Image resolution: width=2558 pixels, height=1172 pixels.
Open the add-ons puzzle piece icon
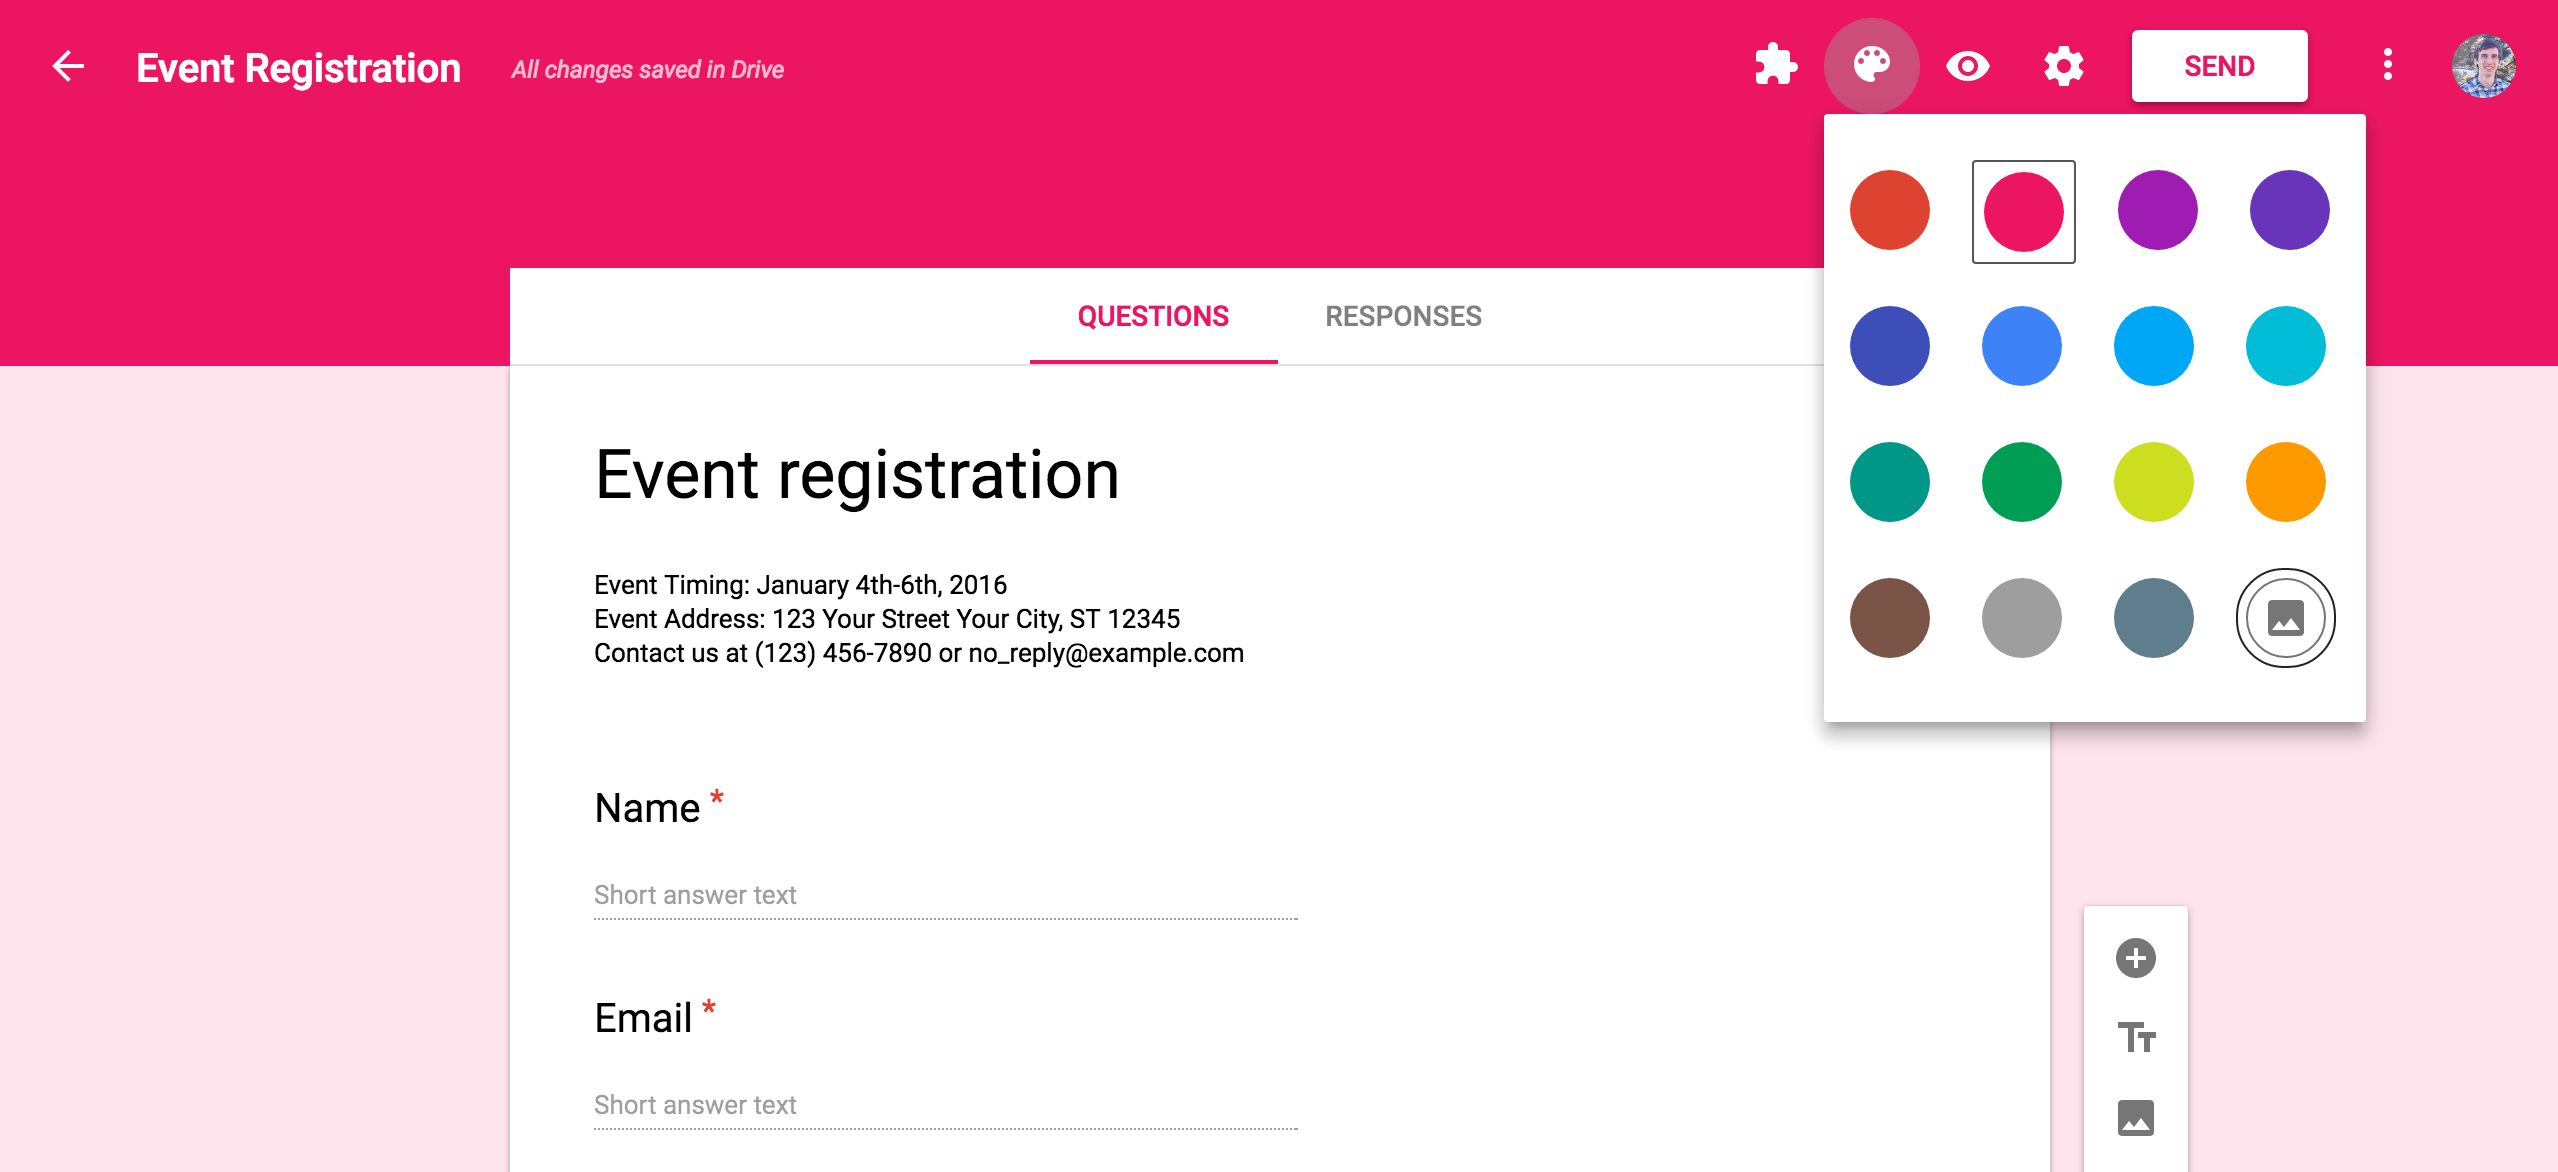click(1776, 66)
